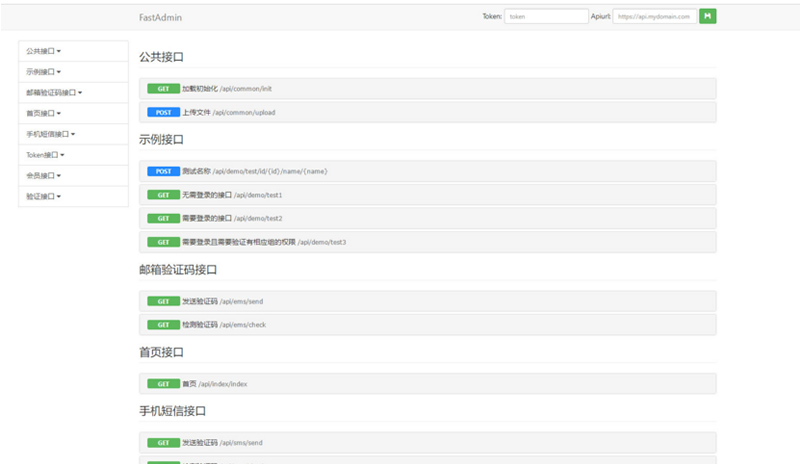Click the GET badge for /api/demo/test1
Screen dimensions: 800x464
point(163,195)
